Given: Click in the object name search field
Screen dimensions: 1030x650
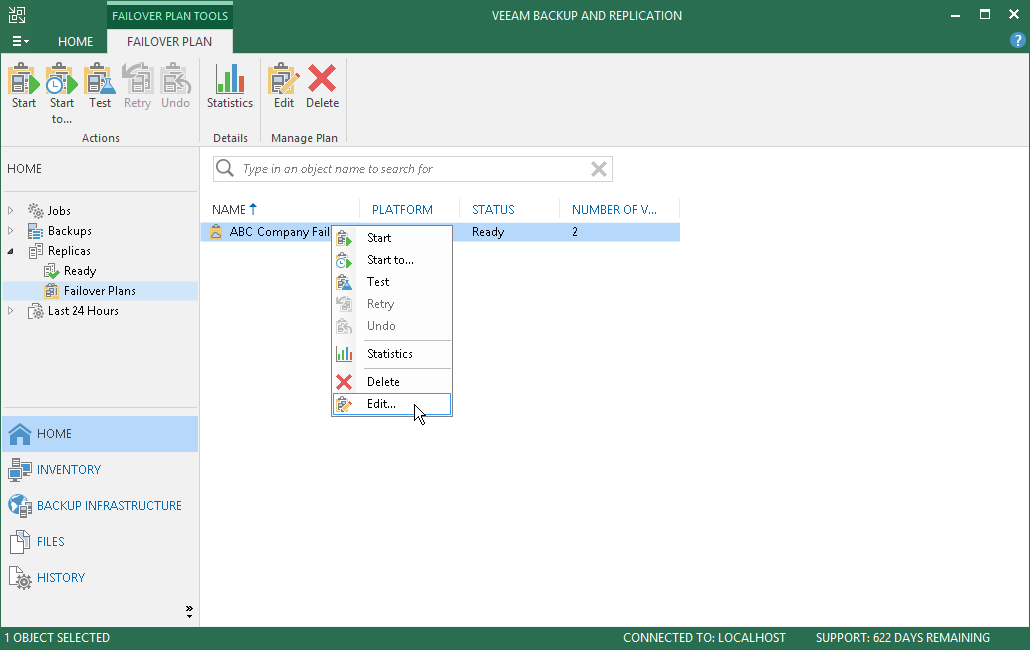Looking at the screenshot, I should pyautogui.click(x=414, y=169).
